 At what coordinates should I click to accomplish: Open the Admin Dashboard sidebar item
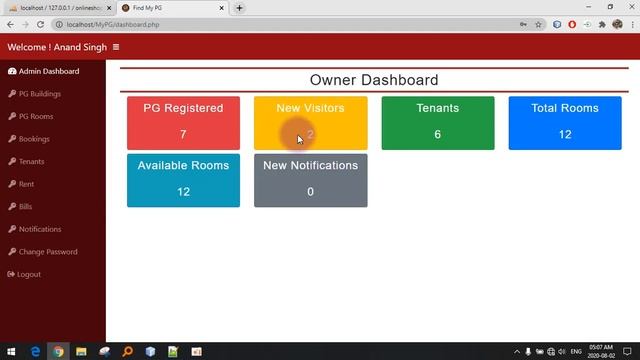44,71
